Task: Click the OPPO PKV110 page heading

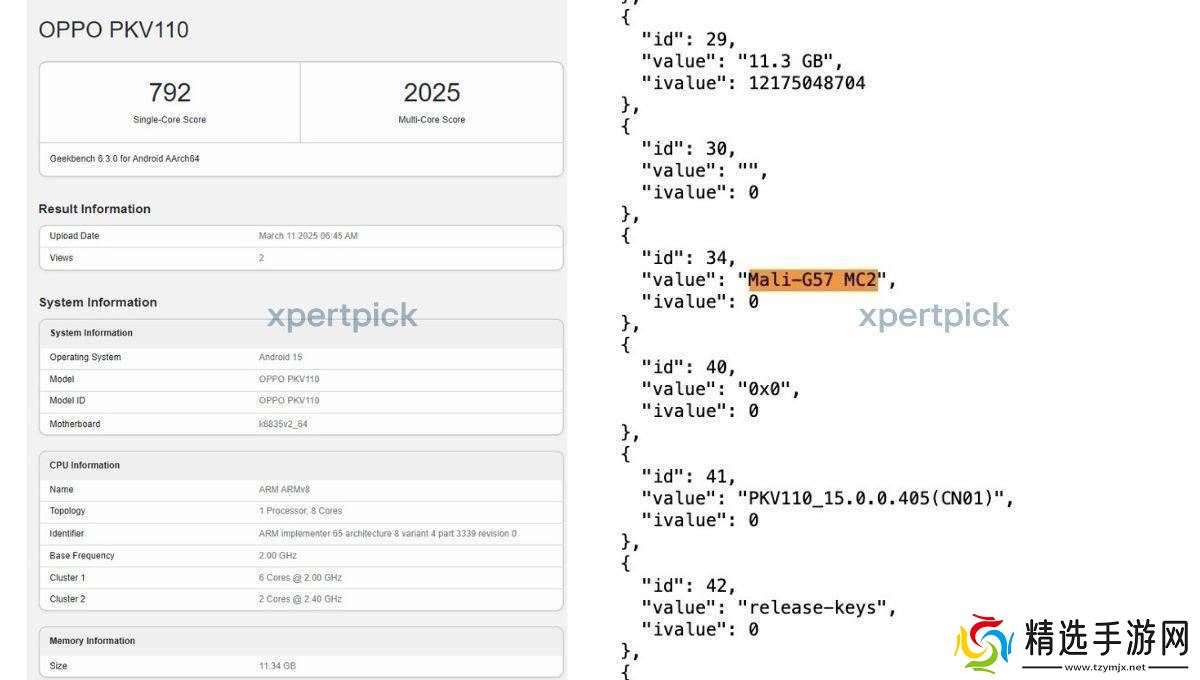Action: pos(113,30)
